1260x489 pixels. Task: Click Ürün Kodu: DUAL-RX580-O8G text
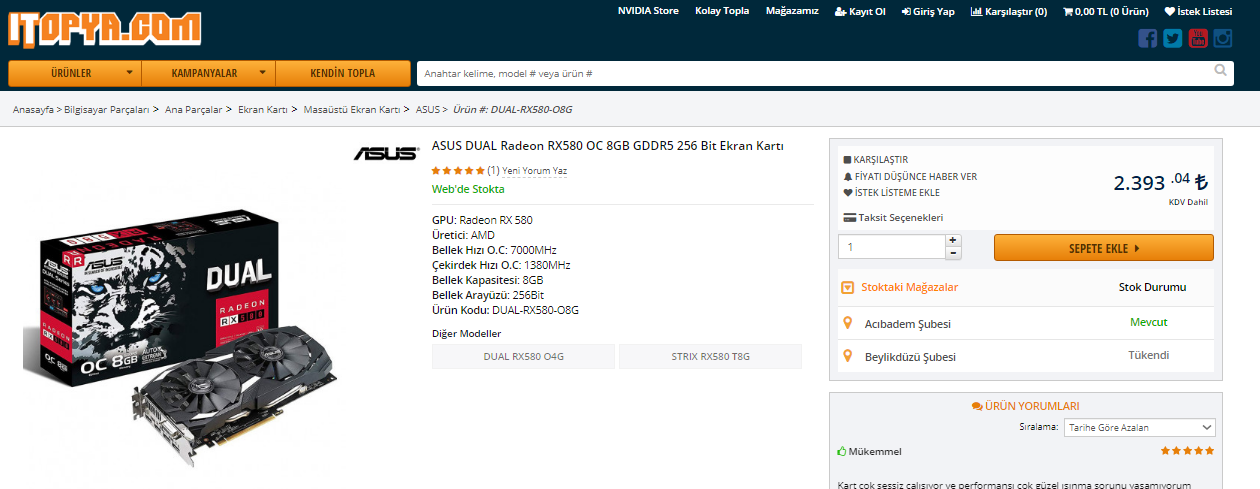point(505,310)
